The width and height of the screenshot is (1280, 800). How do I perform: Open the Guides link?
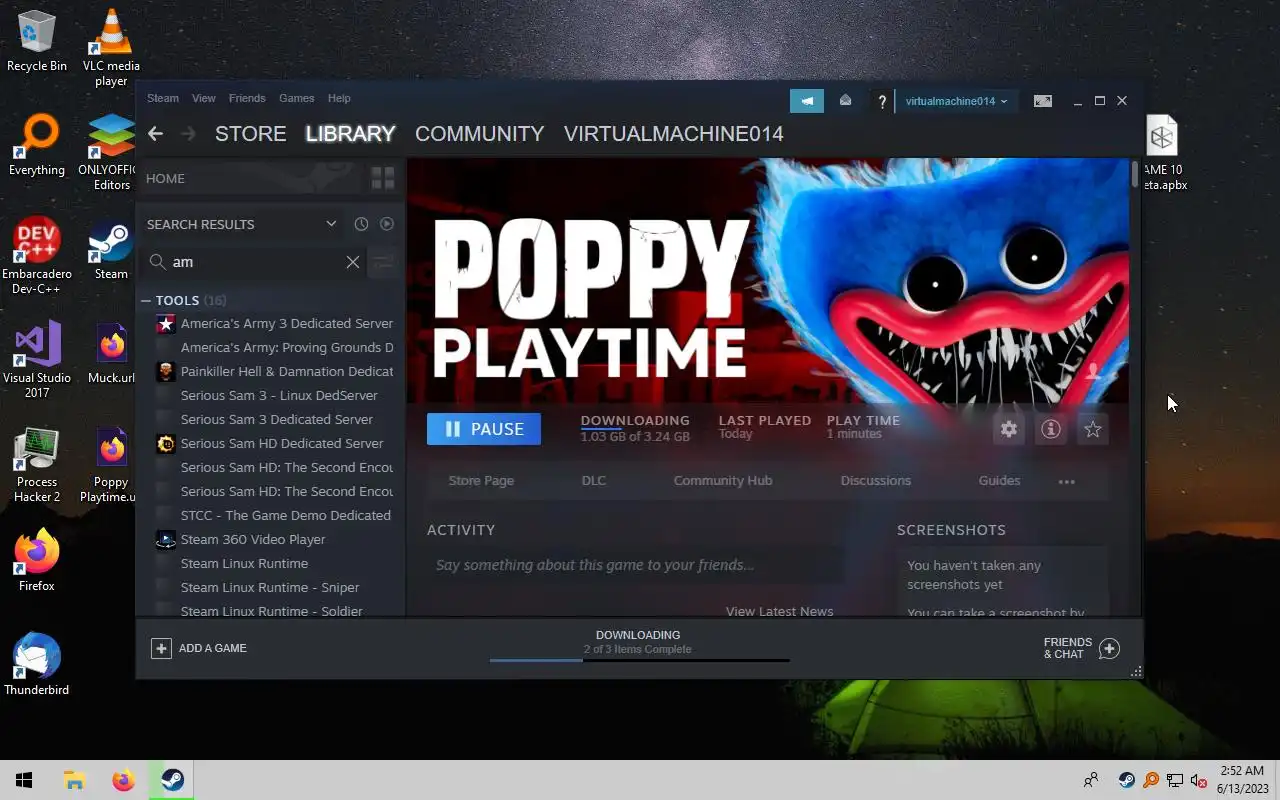[999, 481]
